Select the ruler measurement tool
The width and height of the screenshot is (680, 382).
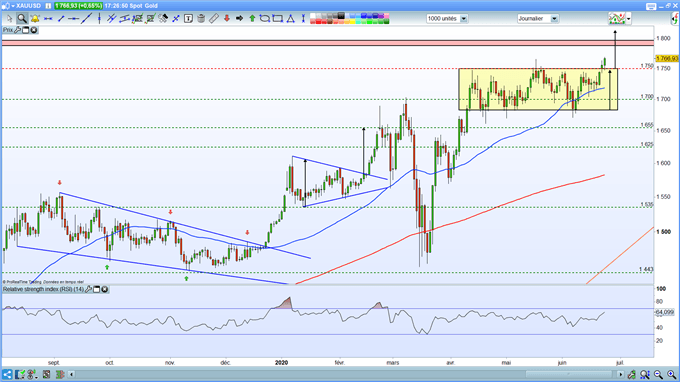(x=214, y=19)
